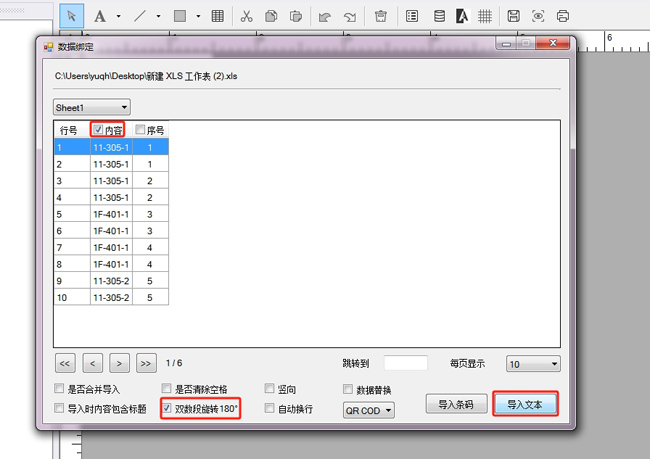Open the QR COD barcode type dropdown
650x459 pixels.
[x=369, y=410]
